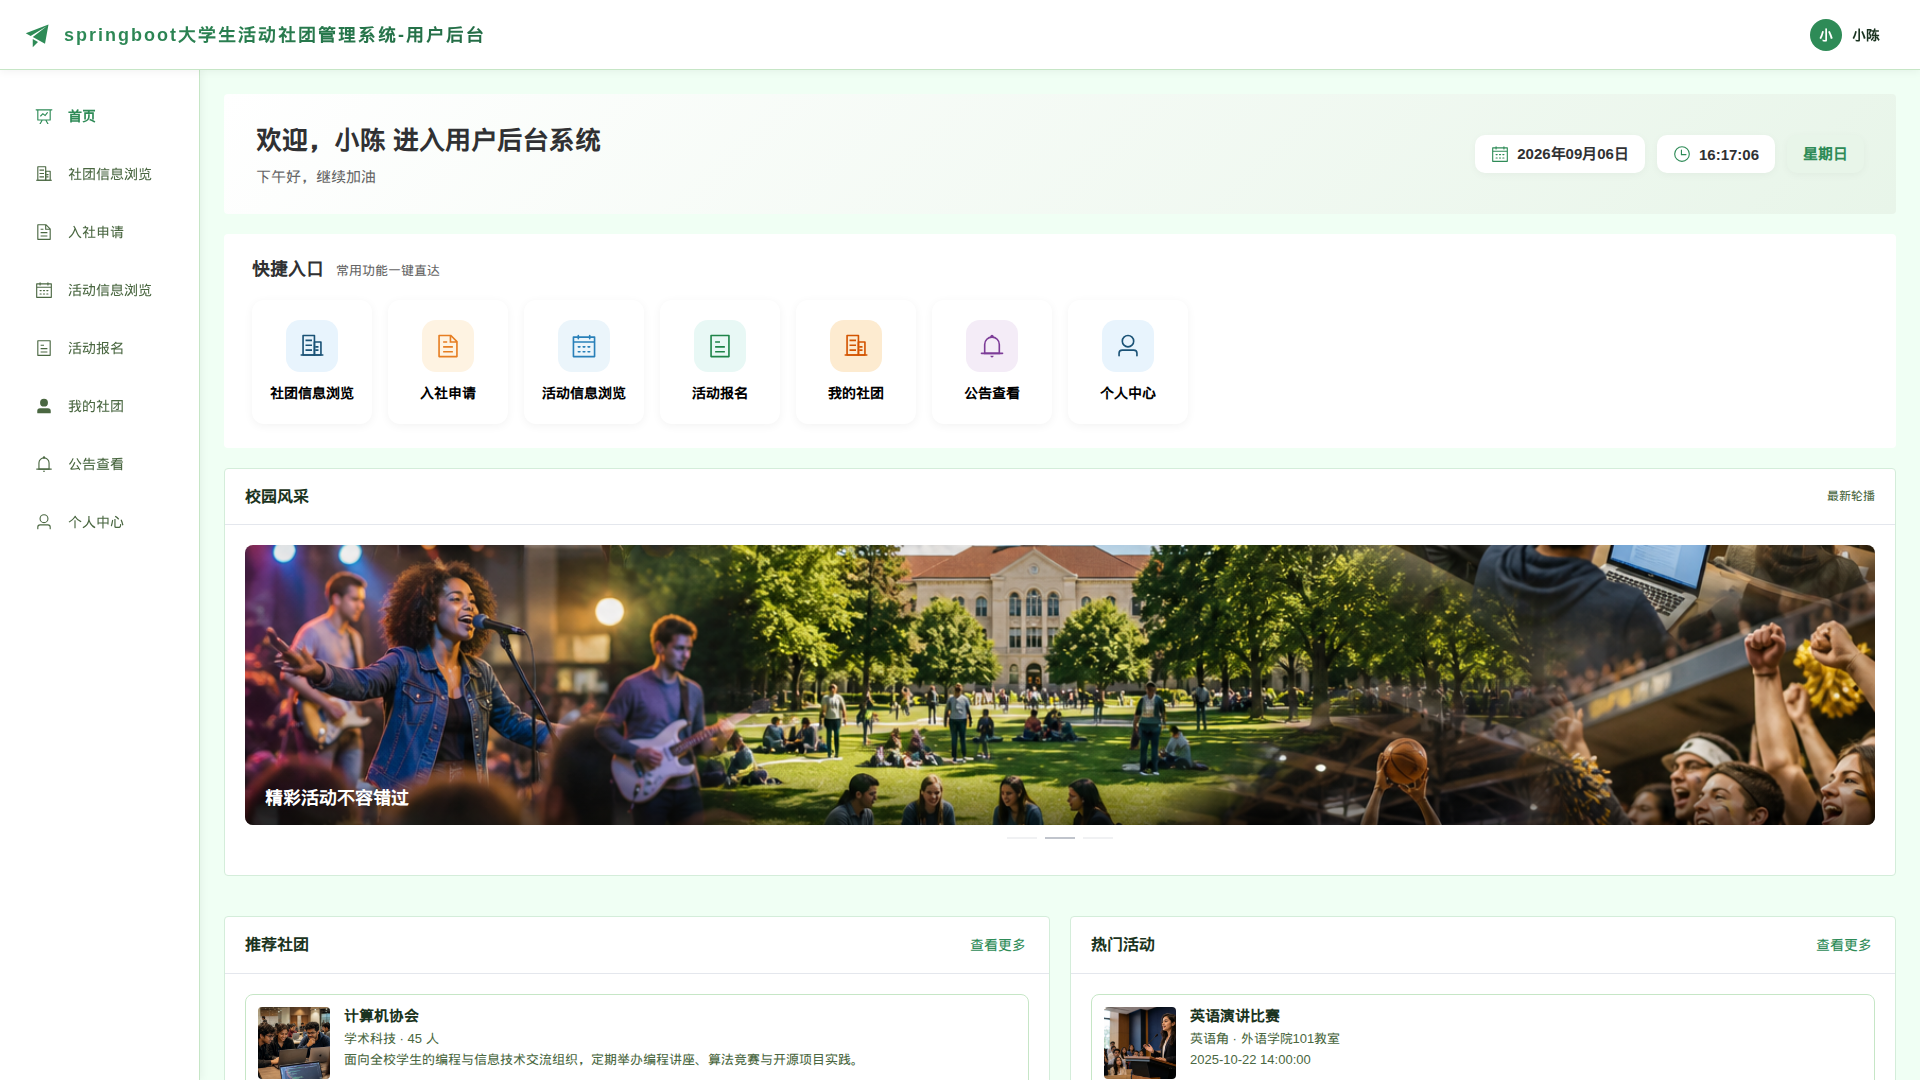The image size is (1920, 1080).
Task: Click the 活动报名 sidebar form icon
Action: coord(44,348)
